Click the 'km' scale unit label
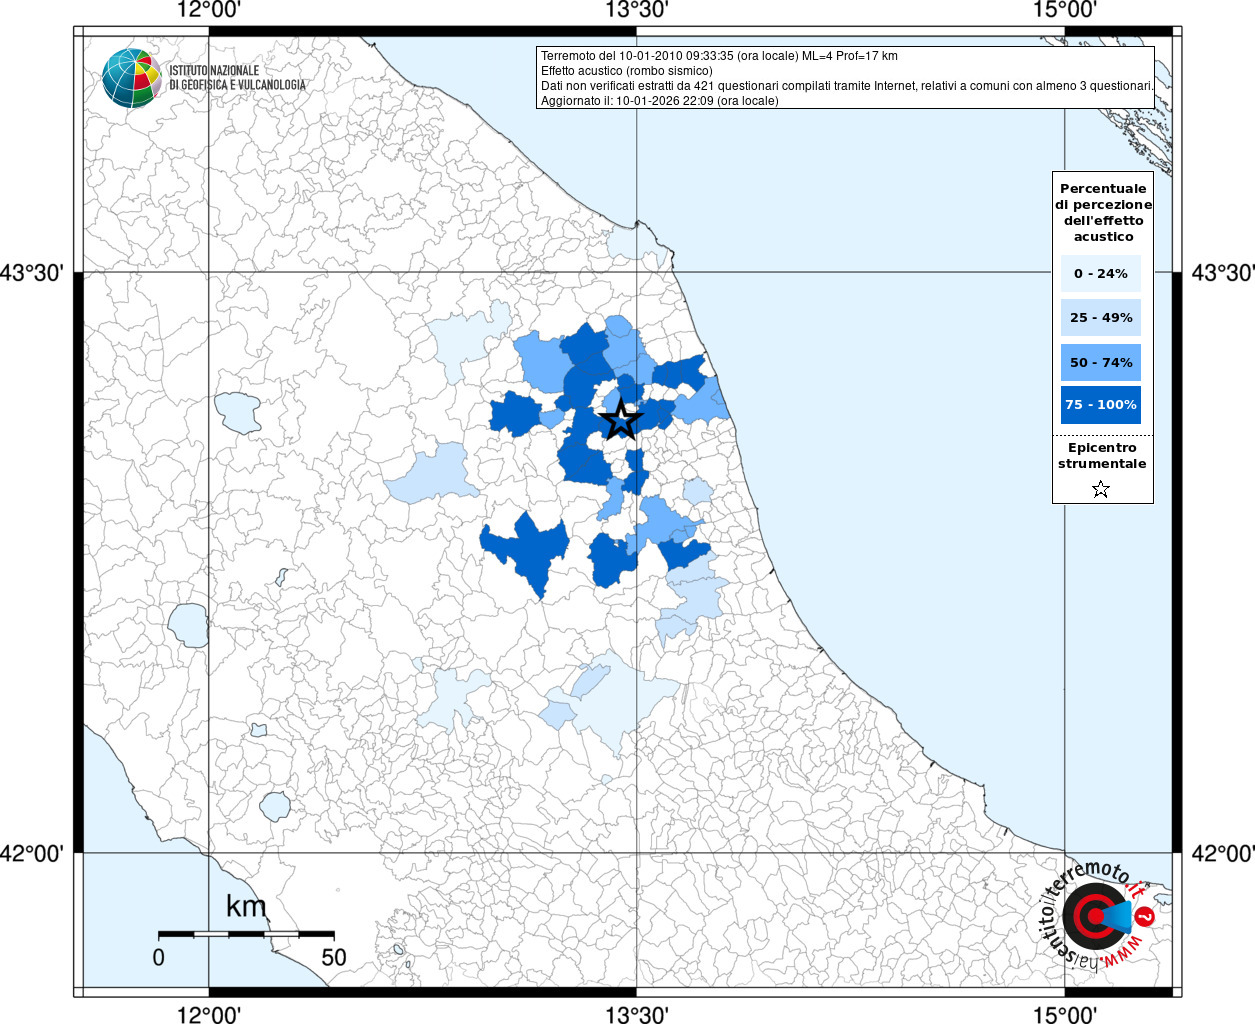 pyautogui.click(x=246, y=906)
